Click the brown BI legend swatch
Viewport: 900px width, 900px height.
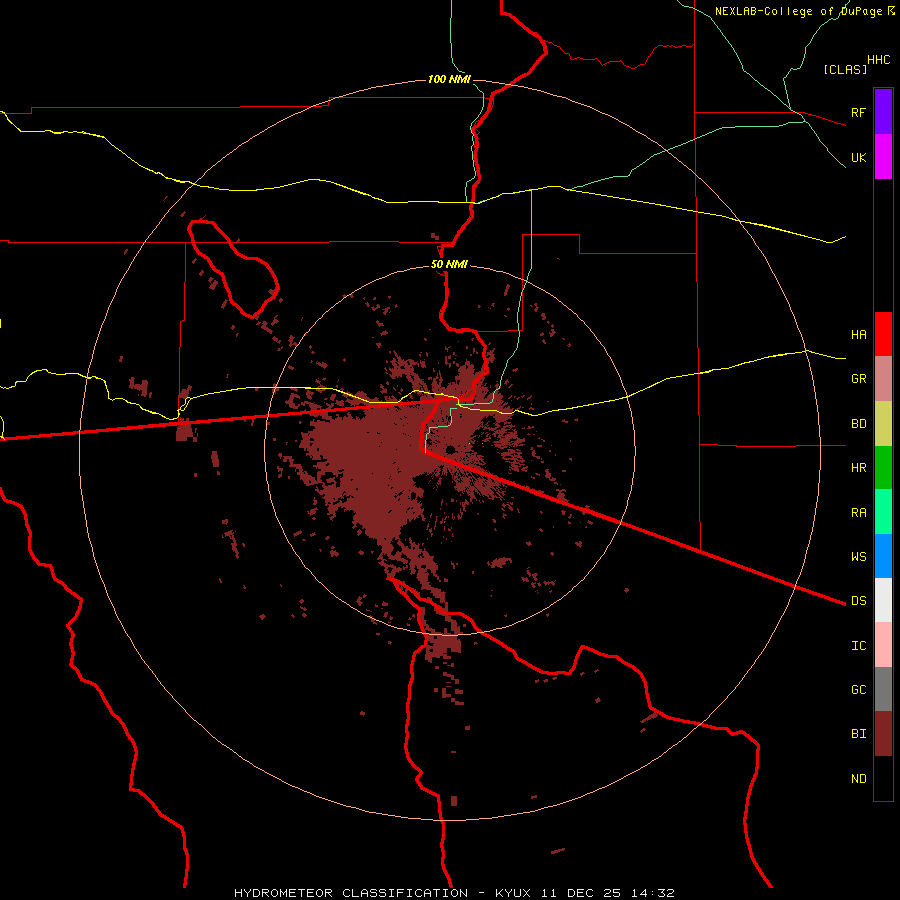[x=883, y=734]
